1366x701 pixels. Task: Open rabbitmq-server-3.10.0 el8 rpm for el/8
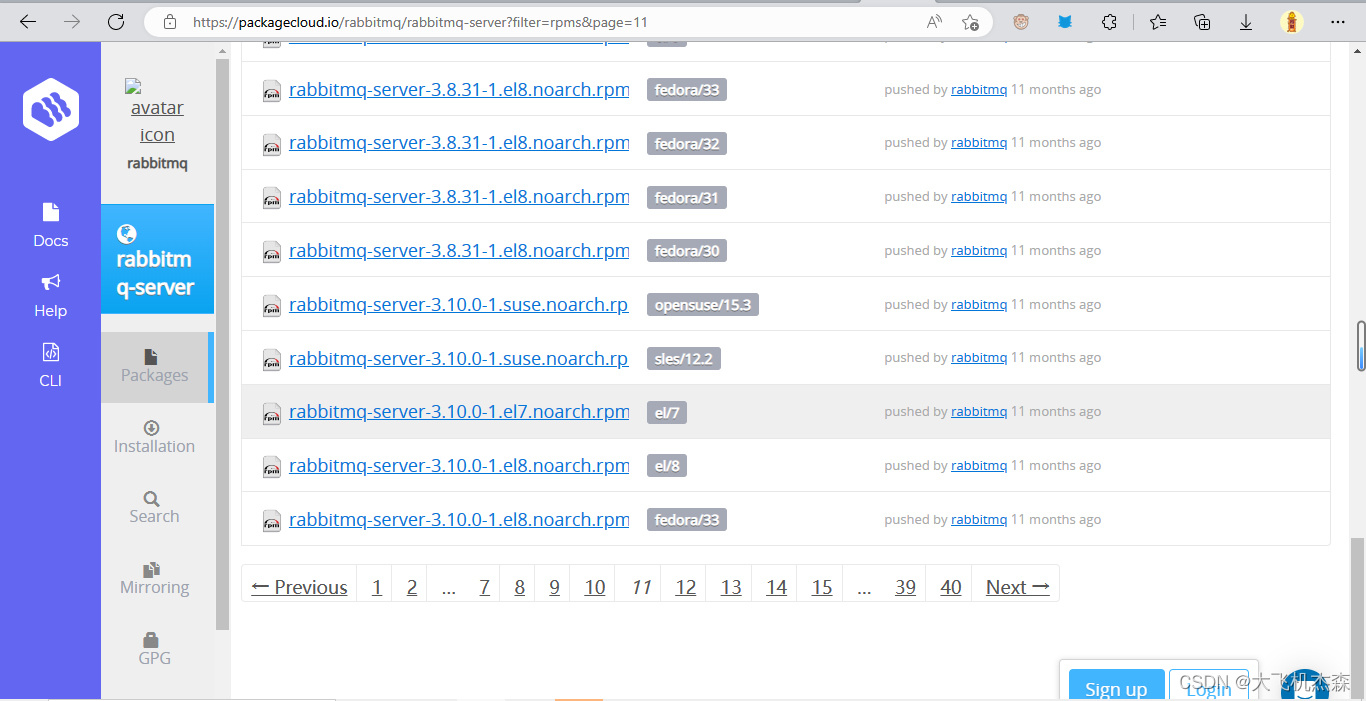tap(459, 466)
